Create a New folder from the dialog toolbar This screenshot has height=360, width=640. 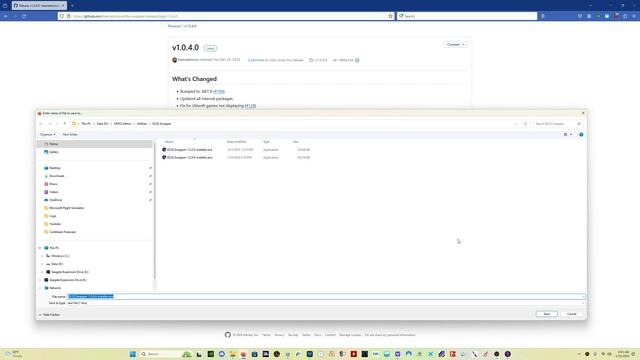(70, 134)
